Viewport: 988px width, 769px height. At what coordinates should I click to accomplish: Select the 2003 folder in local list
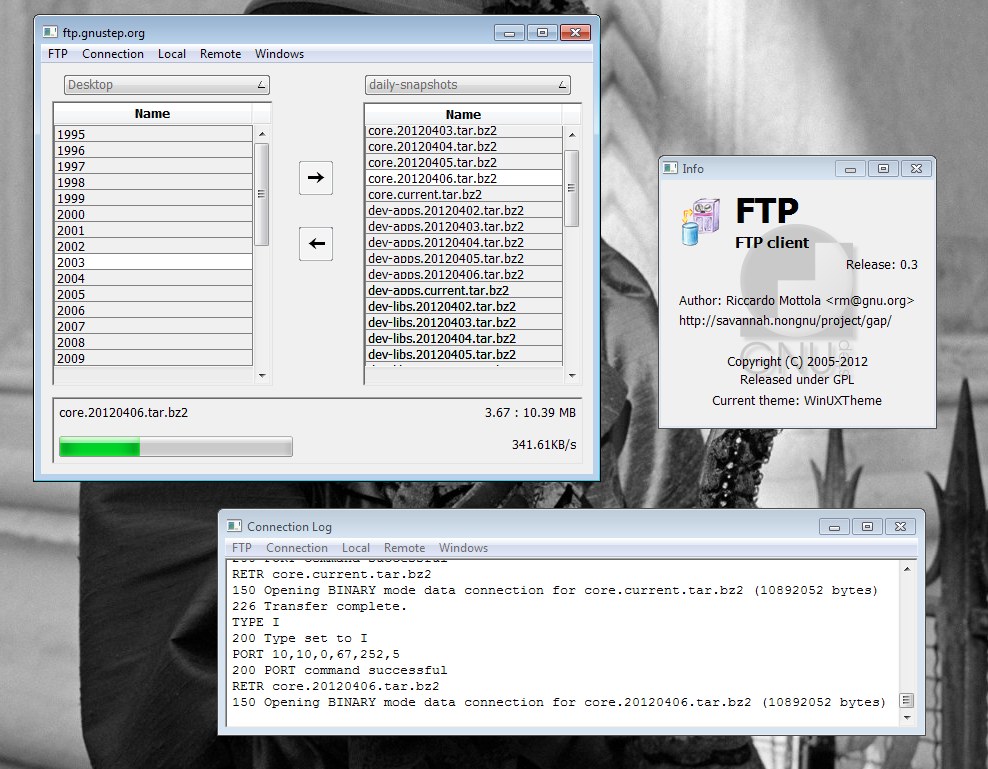[153, 262]
